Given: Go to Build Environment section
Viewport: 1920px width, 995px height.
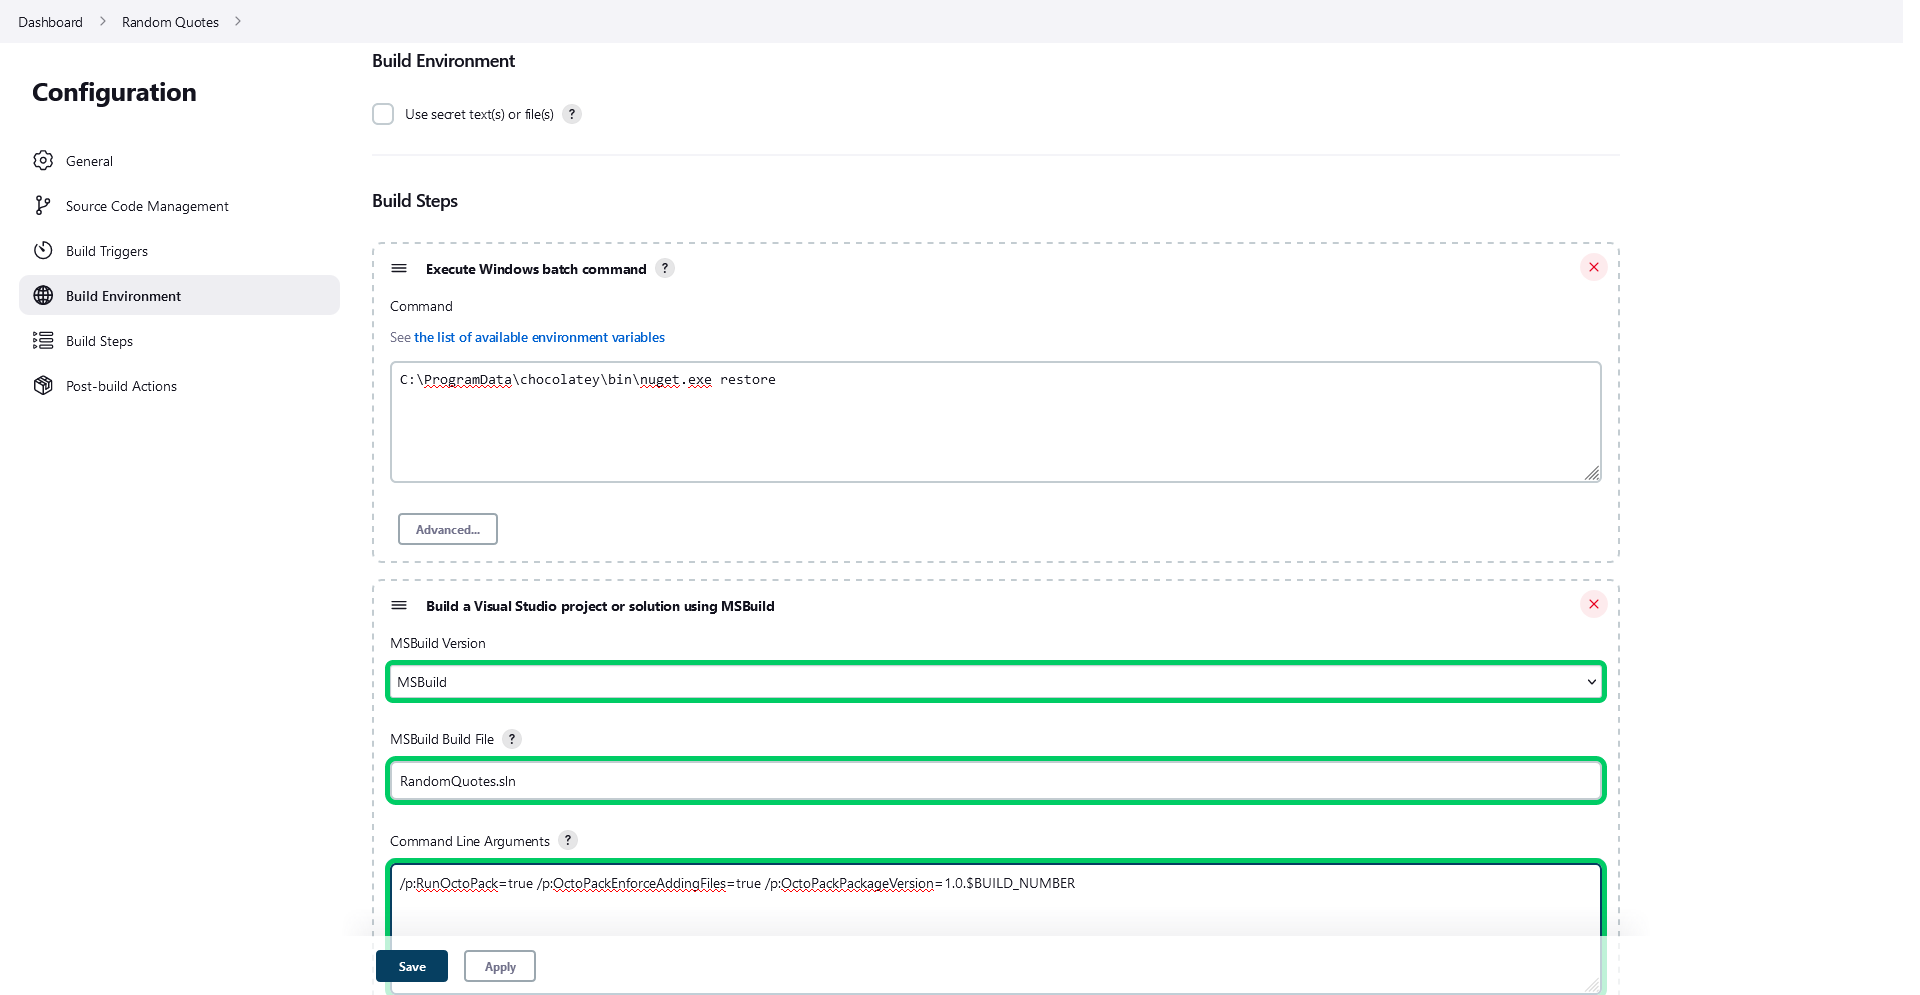Looking at the screenshot, I should click(180, 295).
